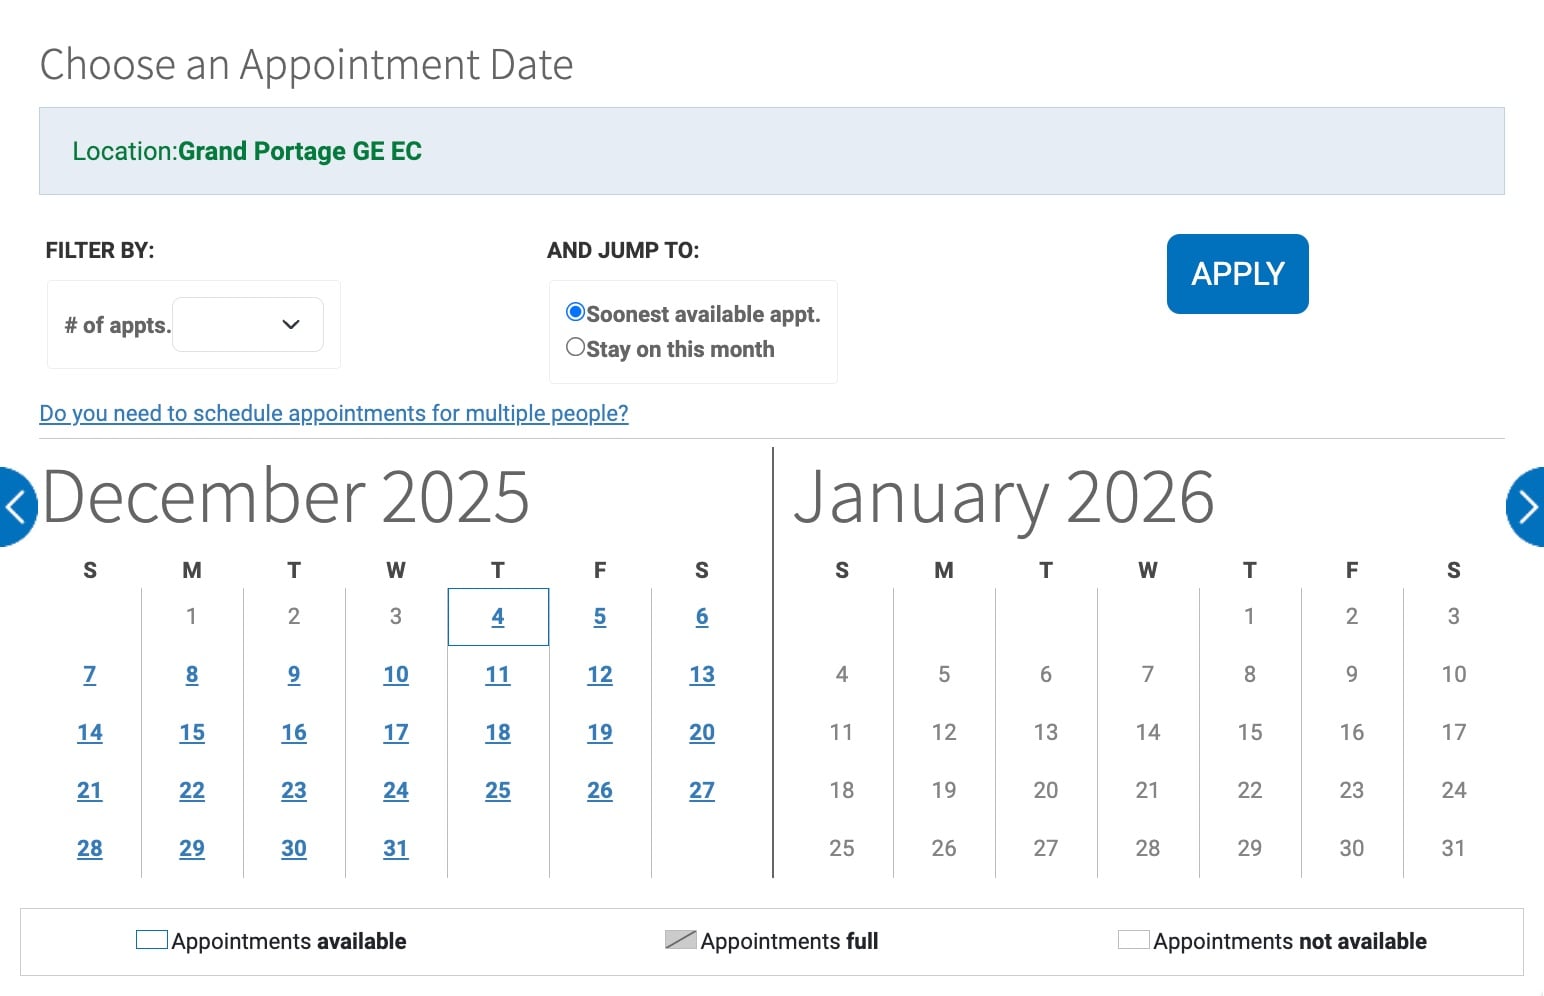Pick December 18 on the calendar
The width and height of the screenshot is (1544, 996).
point(498,733)
